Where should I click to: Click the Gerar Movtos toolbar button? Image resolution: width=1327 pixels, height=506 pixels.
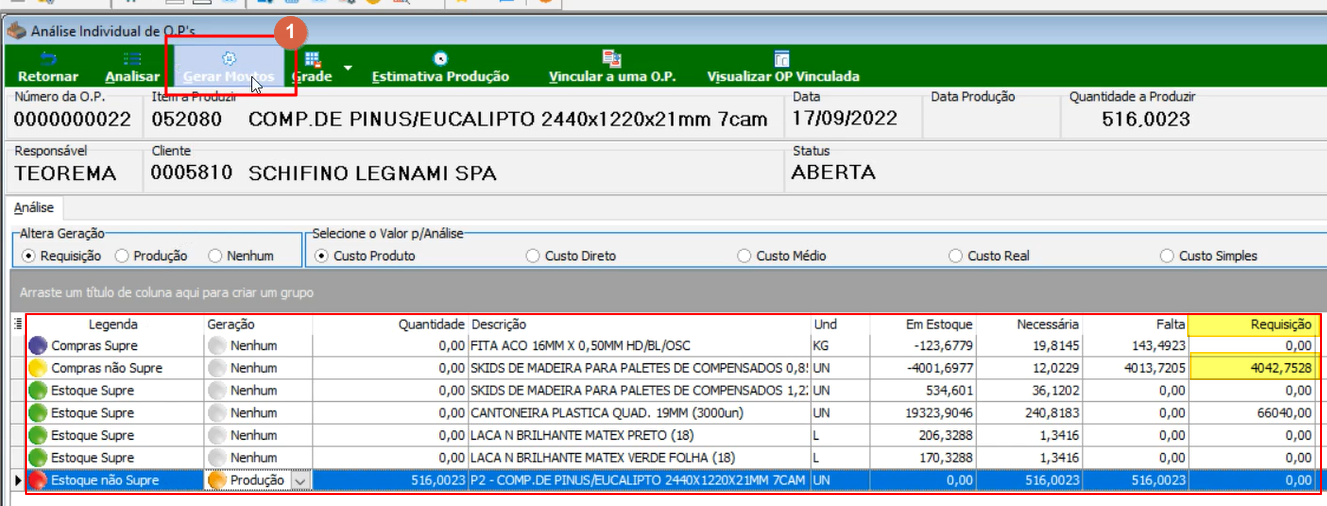coord(228,67)
